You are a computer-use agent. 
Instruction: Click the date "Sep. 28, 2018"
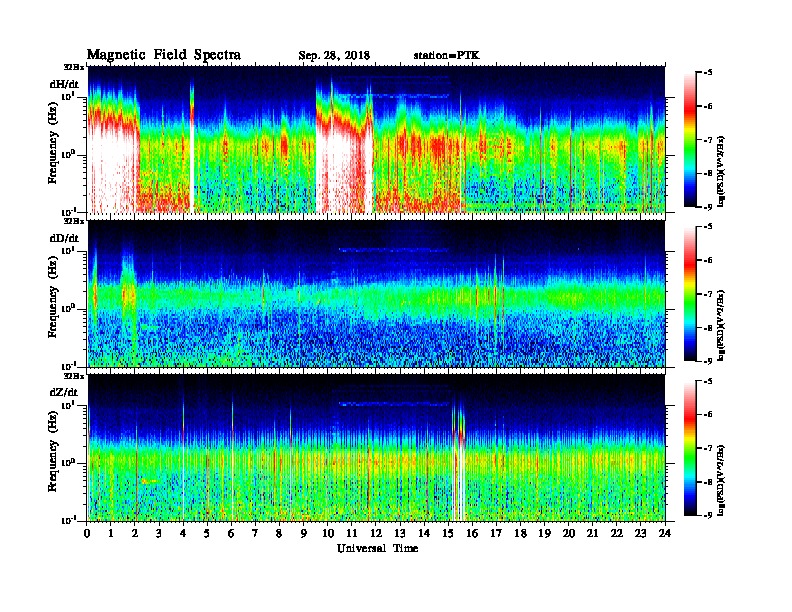tap(334, 55)
